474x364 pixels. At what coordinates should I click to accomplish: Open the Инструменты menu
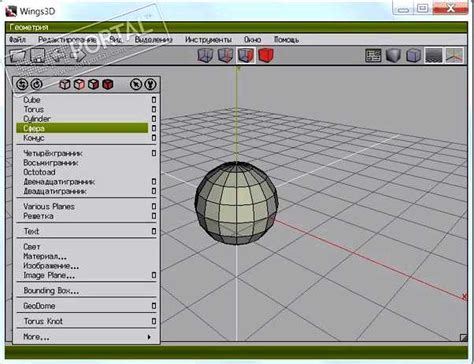(208, 40)
